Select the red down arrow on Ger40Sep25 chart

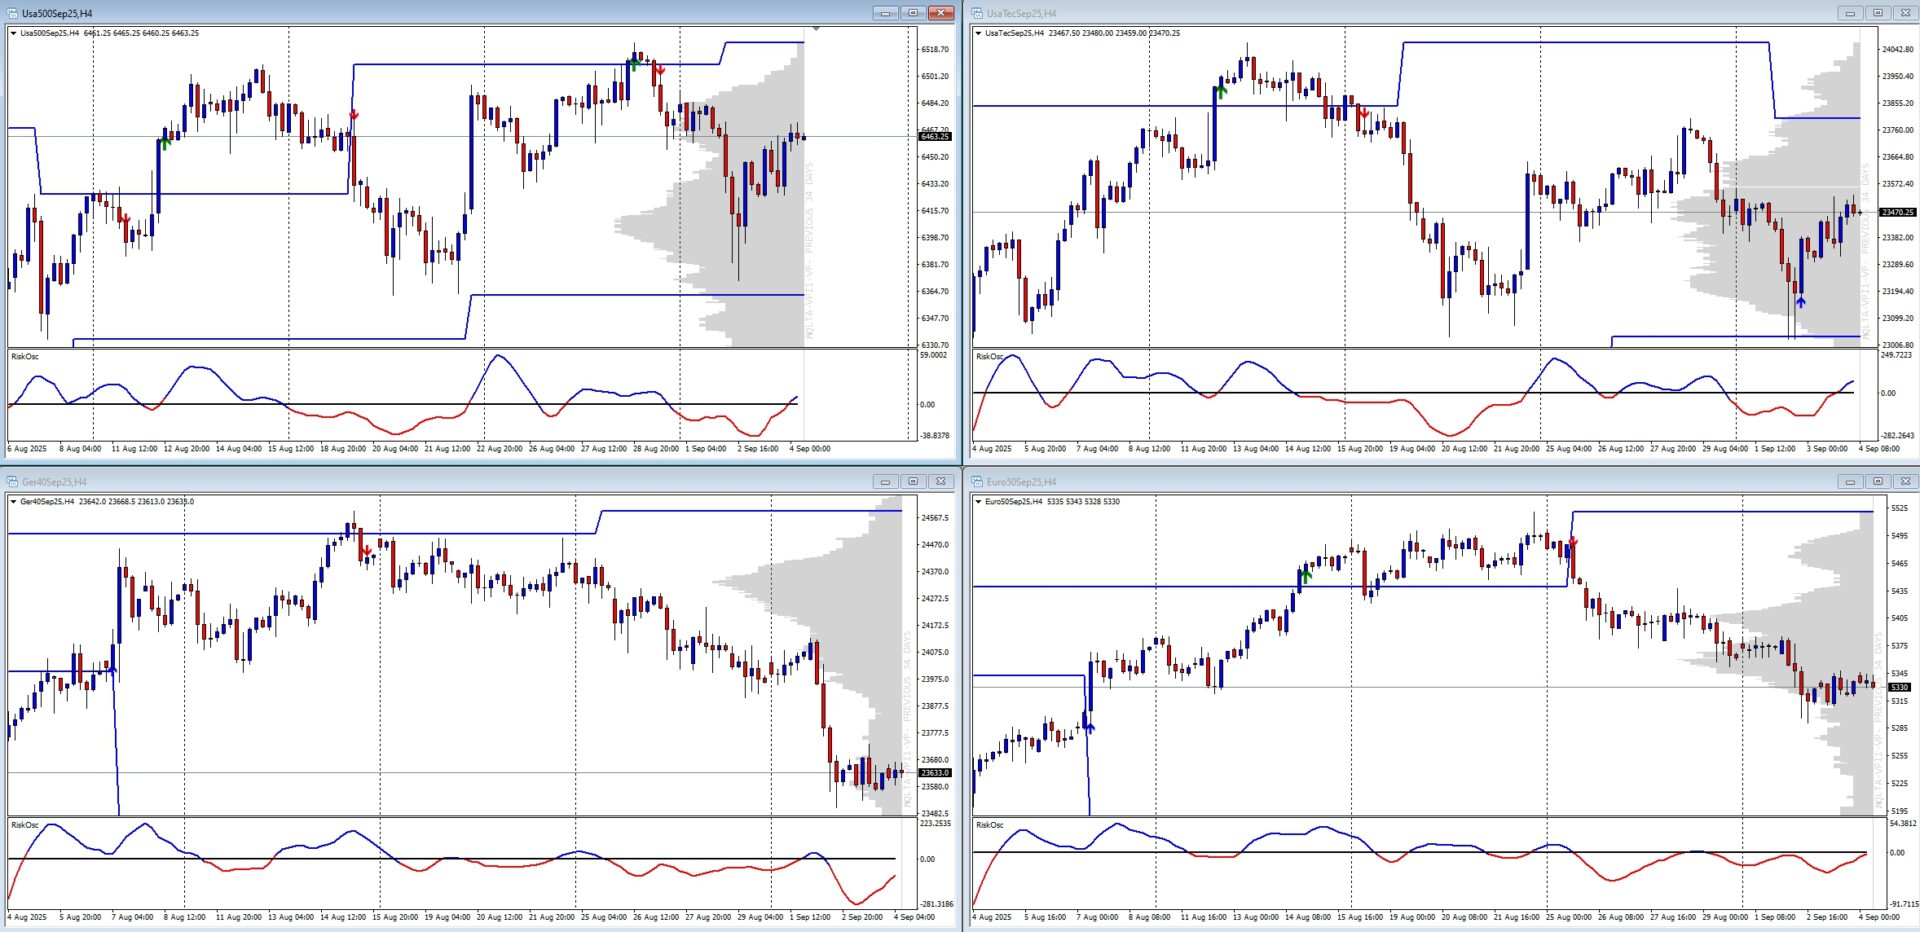pyautogui.click(x=367, y=551)
